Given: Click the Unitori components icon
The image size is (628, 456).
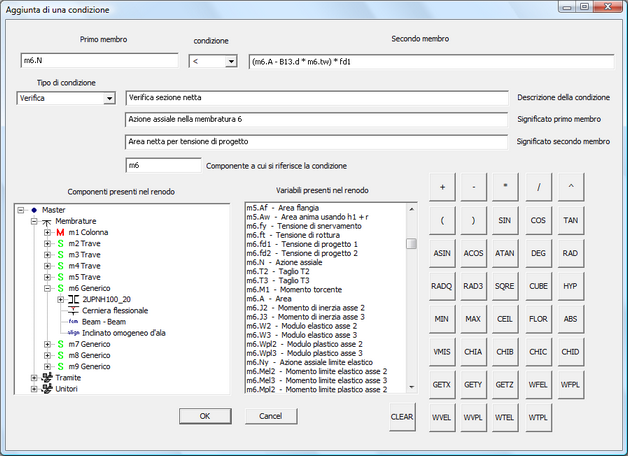Looking at the screenshot, I should (46, 388).
